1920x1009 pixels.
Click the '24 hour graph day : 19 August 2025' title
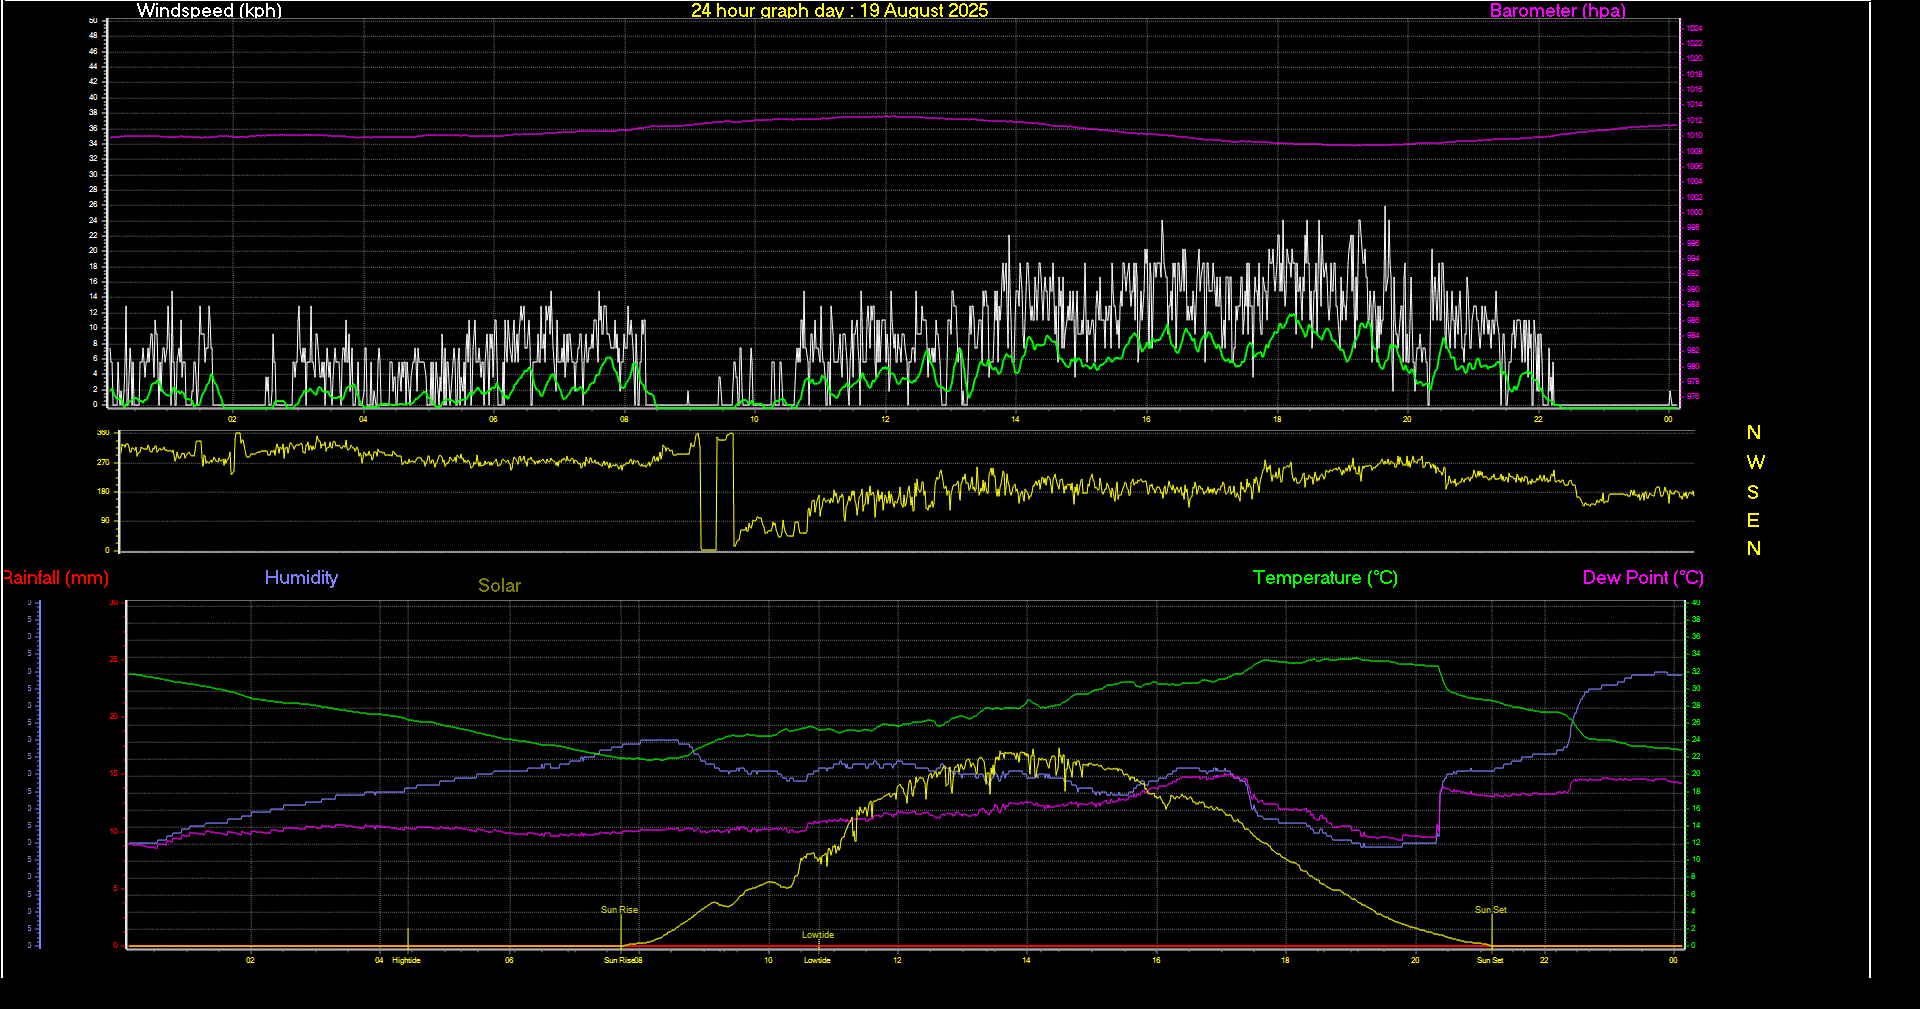tap(839, 10)
